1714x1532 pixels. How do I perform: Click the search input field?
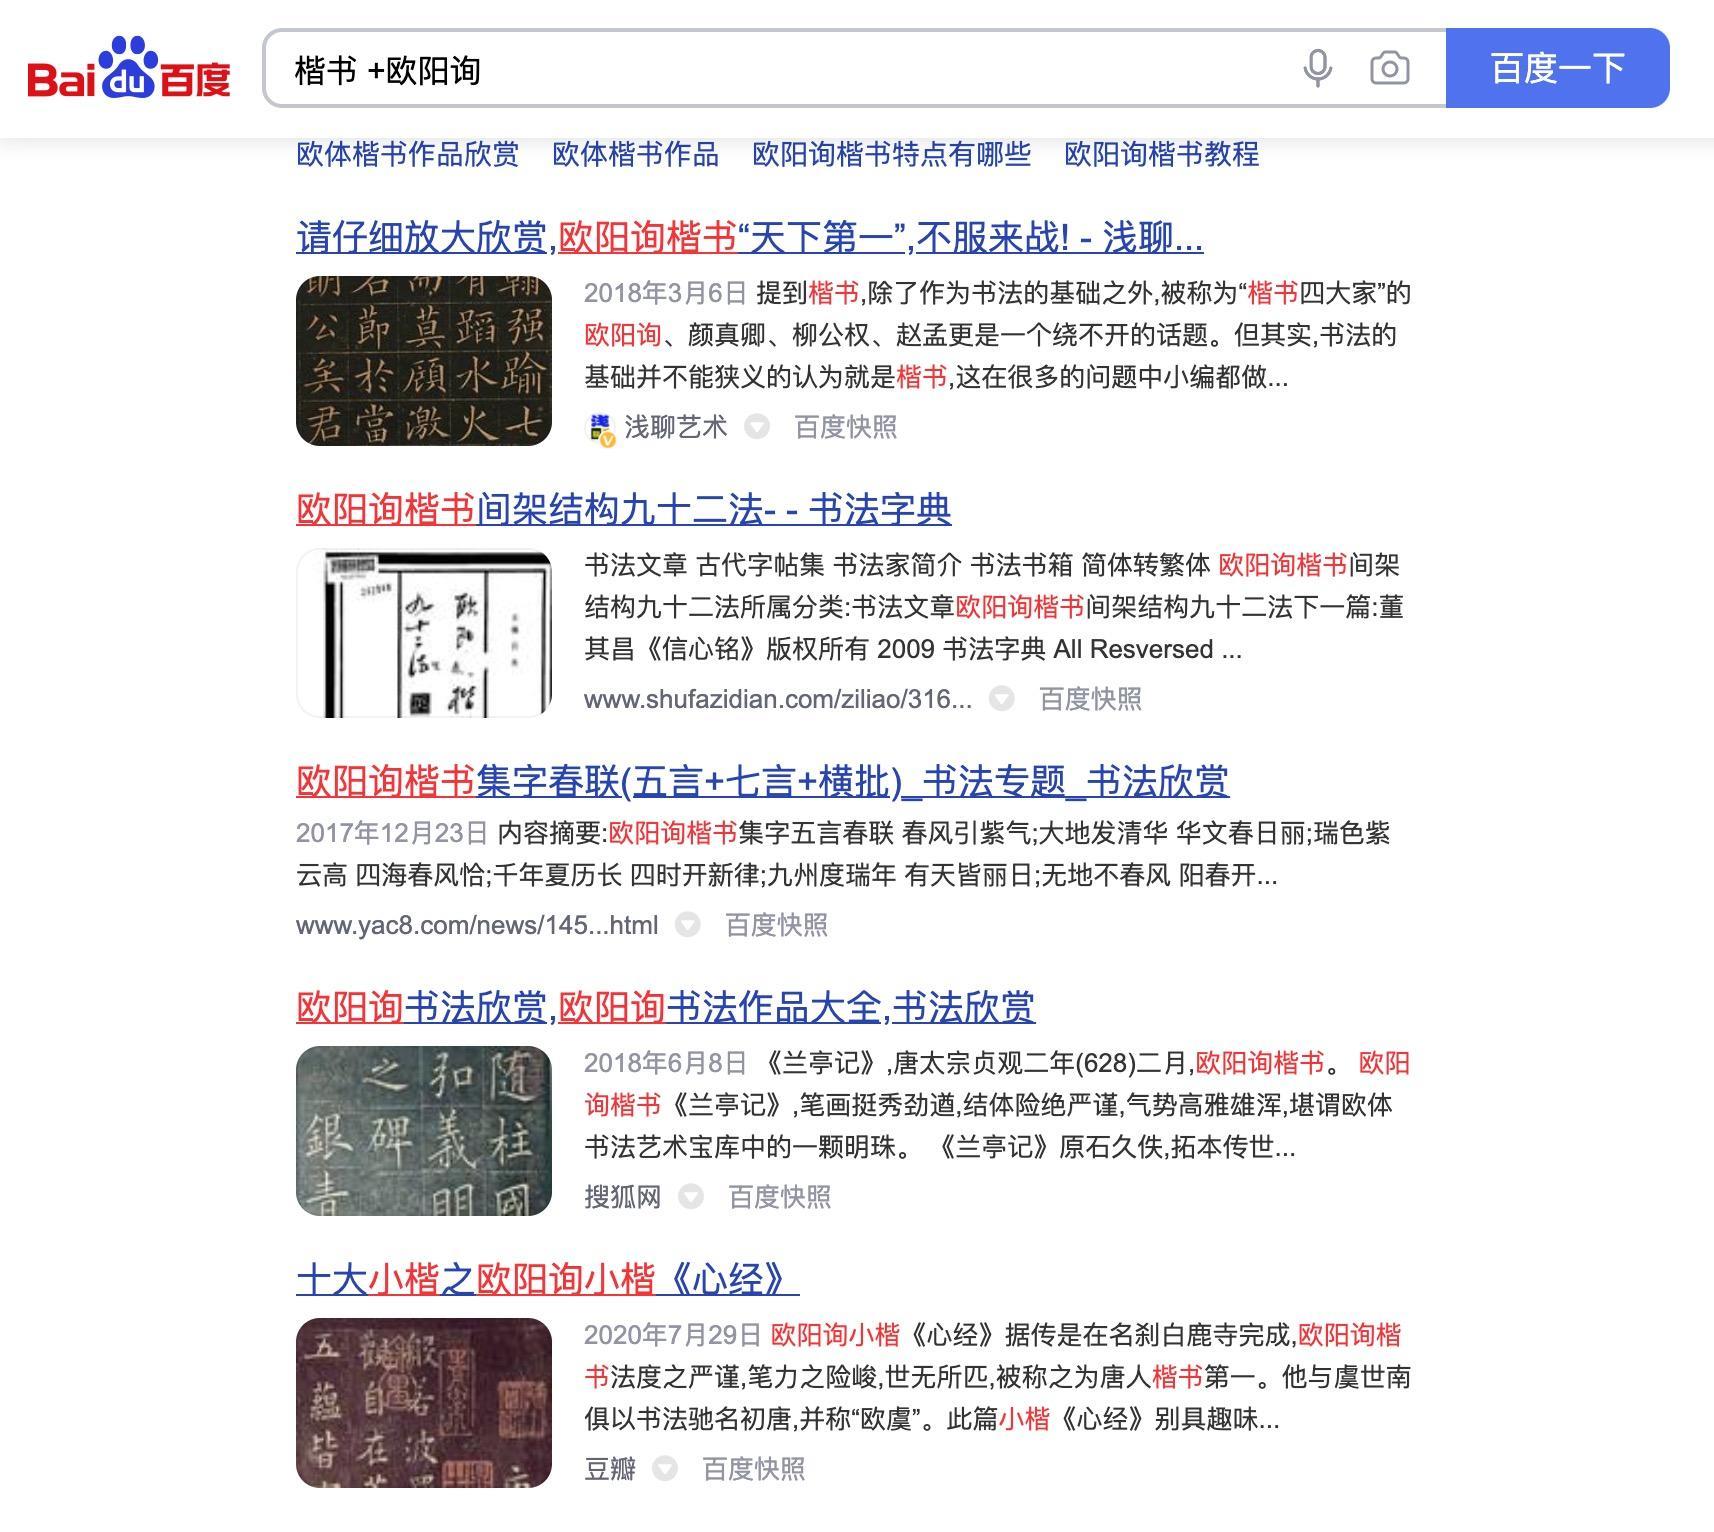[x=780, y=68]
